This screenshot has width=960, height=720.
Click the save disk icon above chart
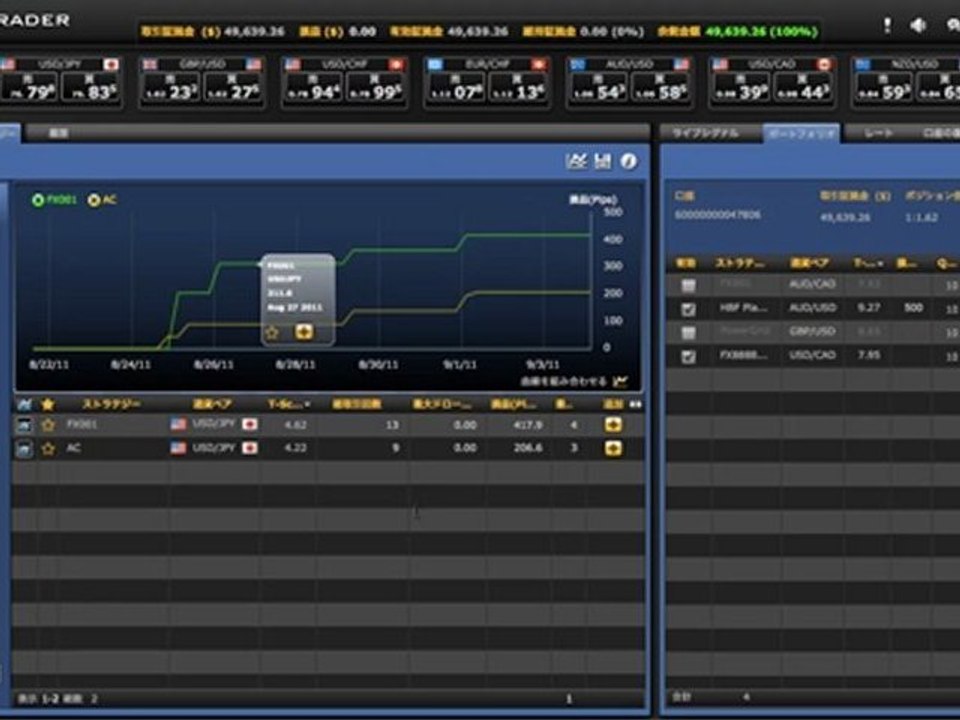pos(602,161)
